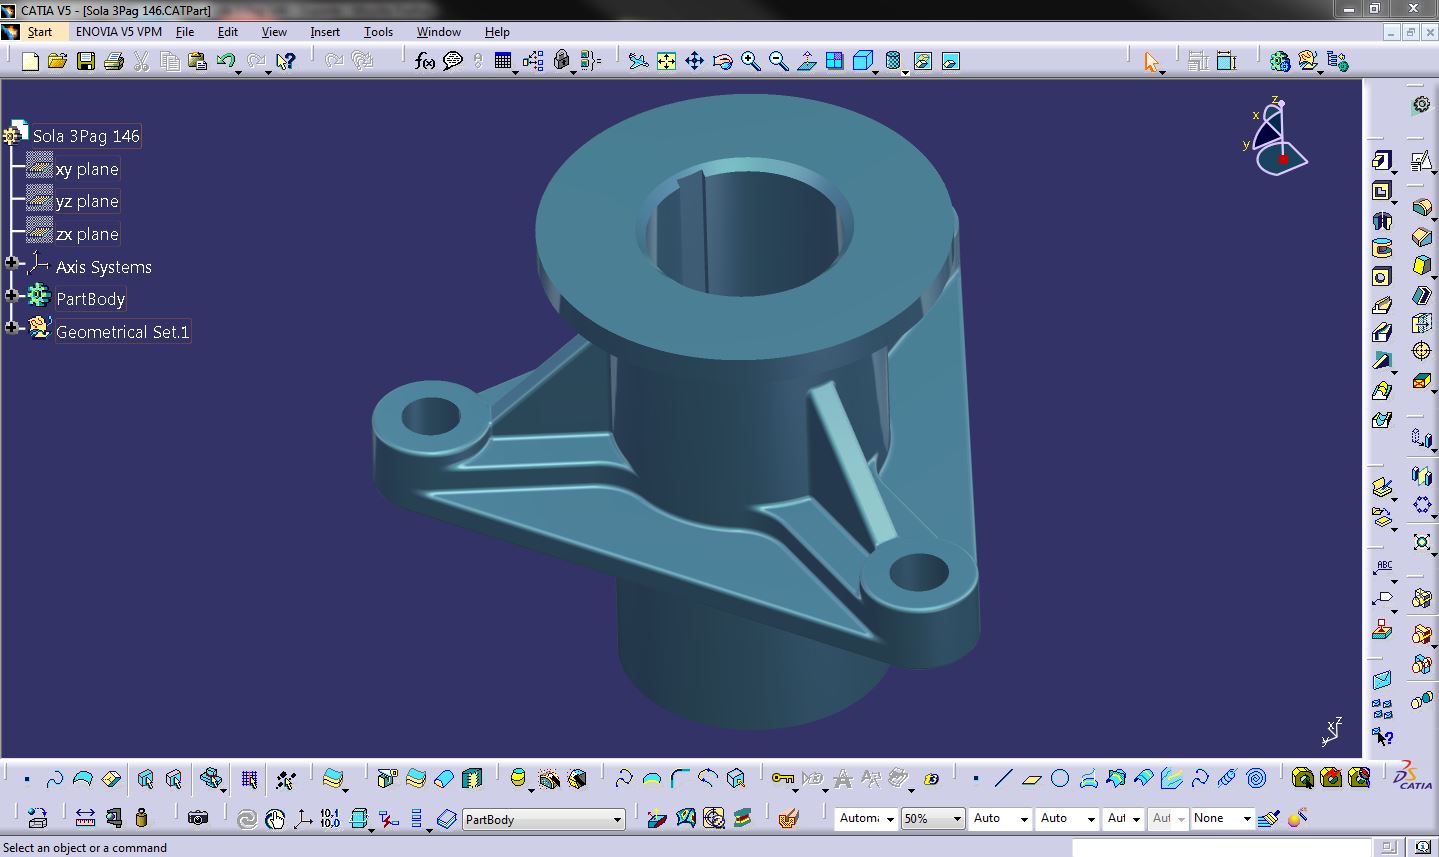Open the Design Table icon
This screenshot has width=1439, height=857.
click(x=503, y=62)
